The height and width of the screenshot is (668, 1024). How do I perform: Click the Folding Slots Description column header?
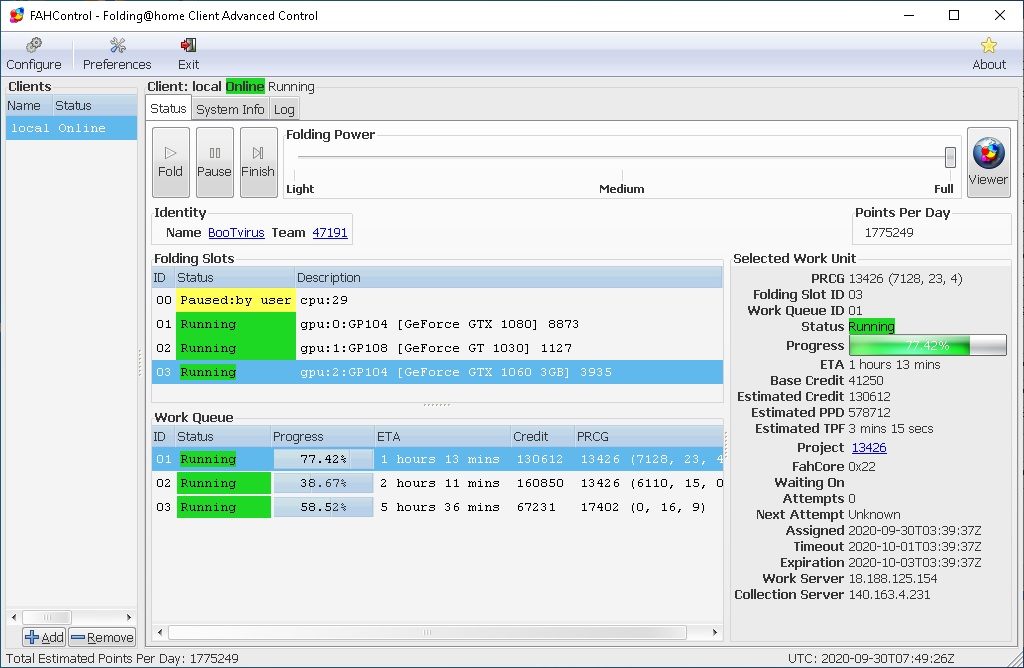pyautogui.click(x=508, y=278)
